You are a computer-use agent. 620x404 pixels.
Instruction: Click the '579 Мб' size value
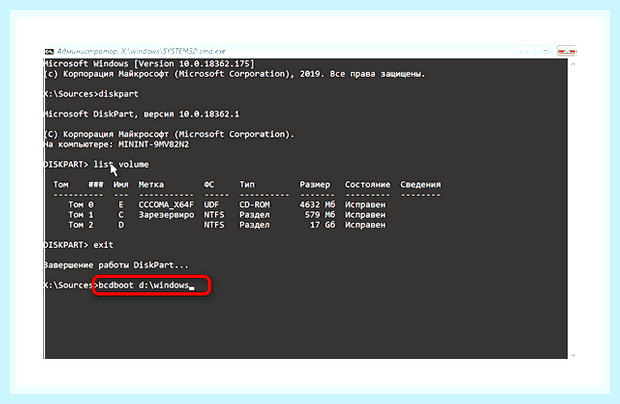pyautogui.click(x=320, y=215)
